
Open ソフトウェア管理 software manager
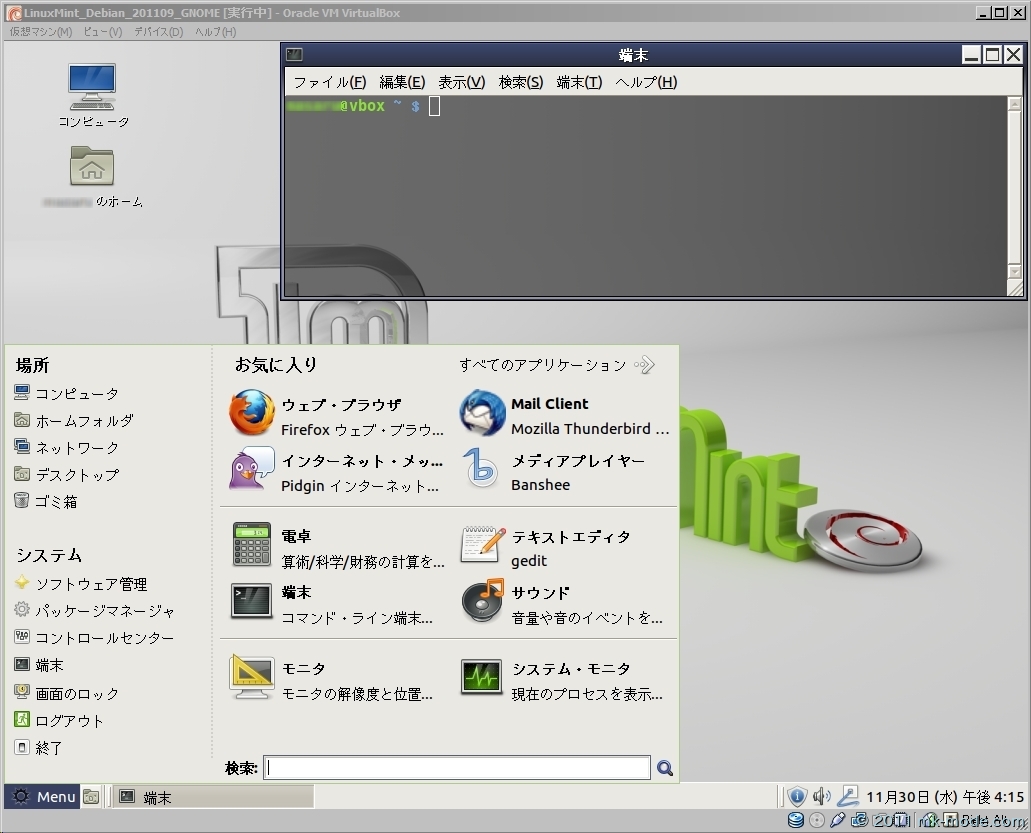click(x=91, y=584)
